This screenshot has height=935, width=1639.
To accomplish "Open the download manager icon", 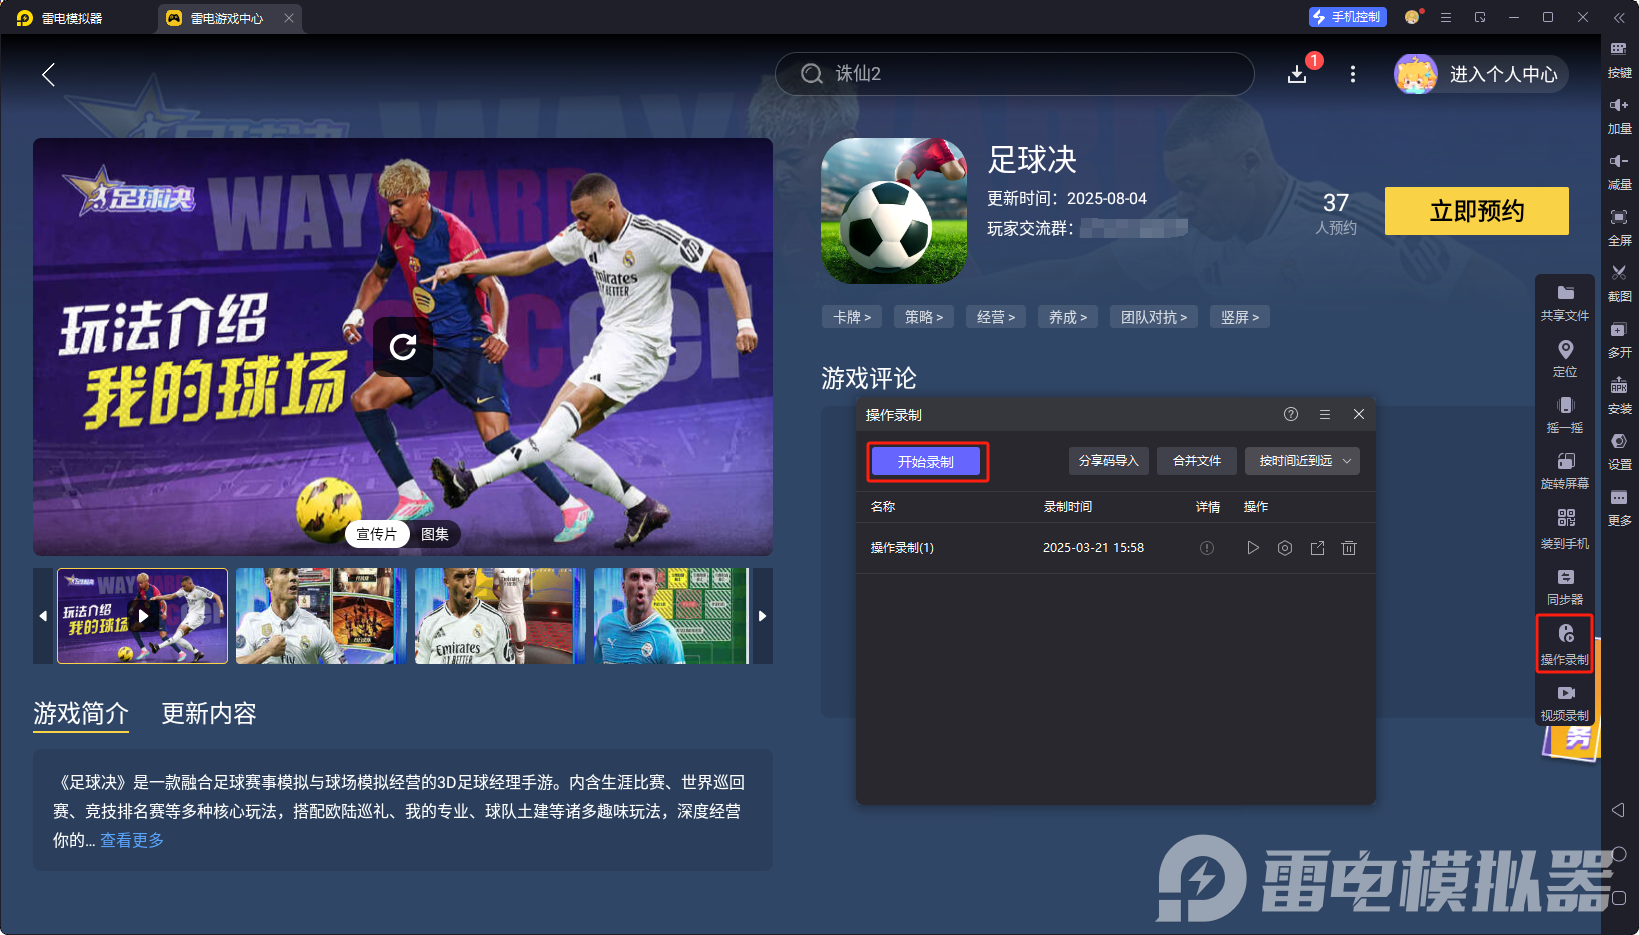I will coord(1297,74).
